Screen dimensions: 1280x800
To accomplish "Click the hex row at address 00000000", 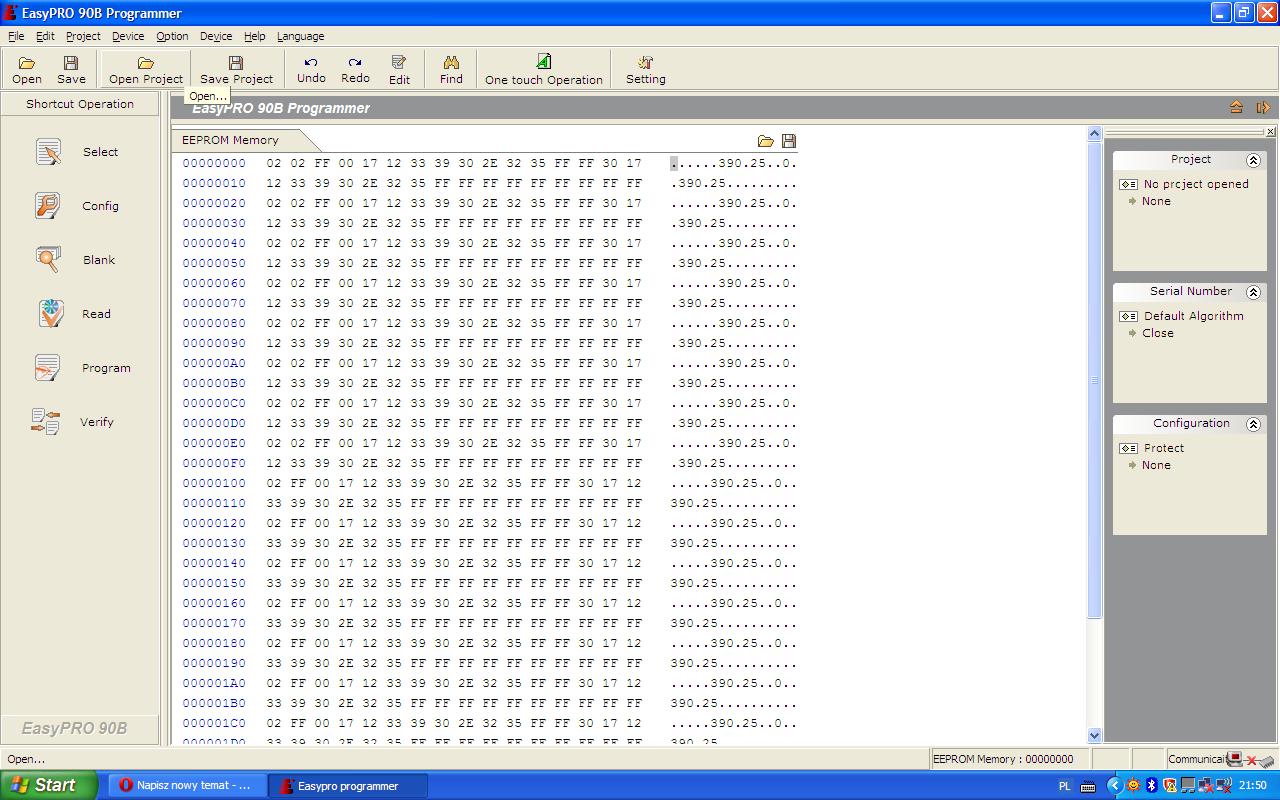I will click(x=490, y=163).
